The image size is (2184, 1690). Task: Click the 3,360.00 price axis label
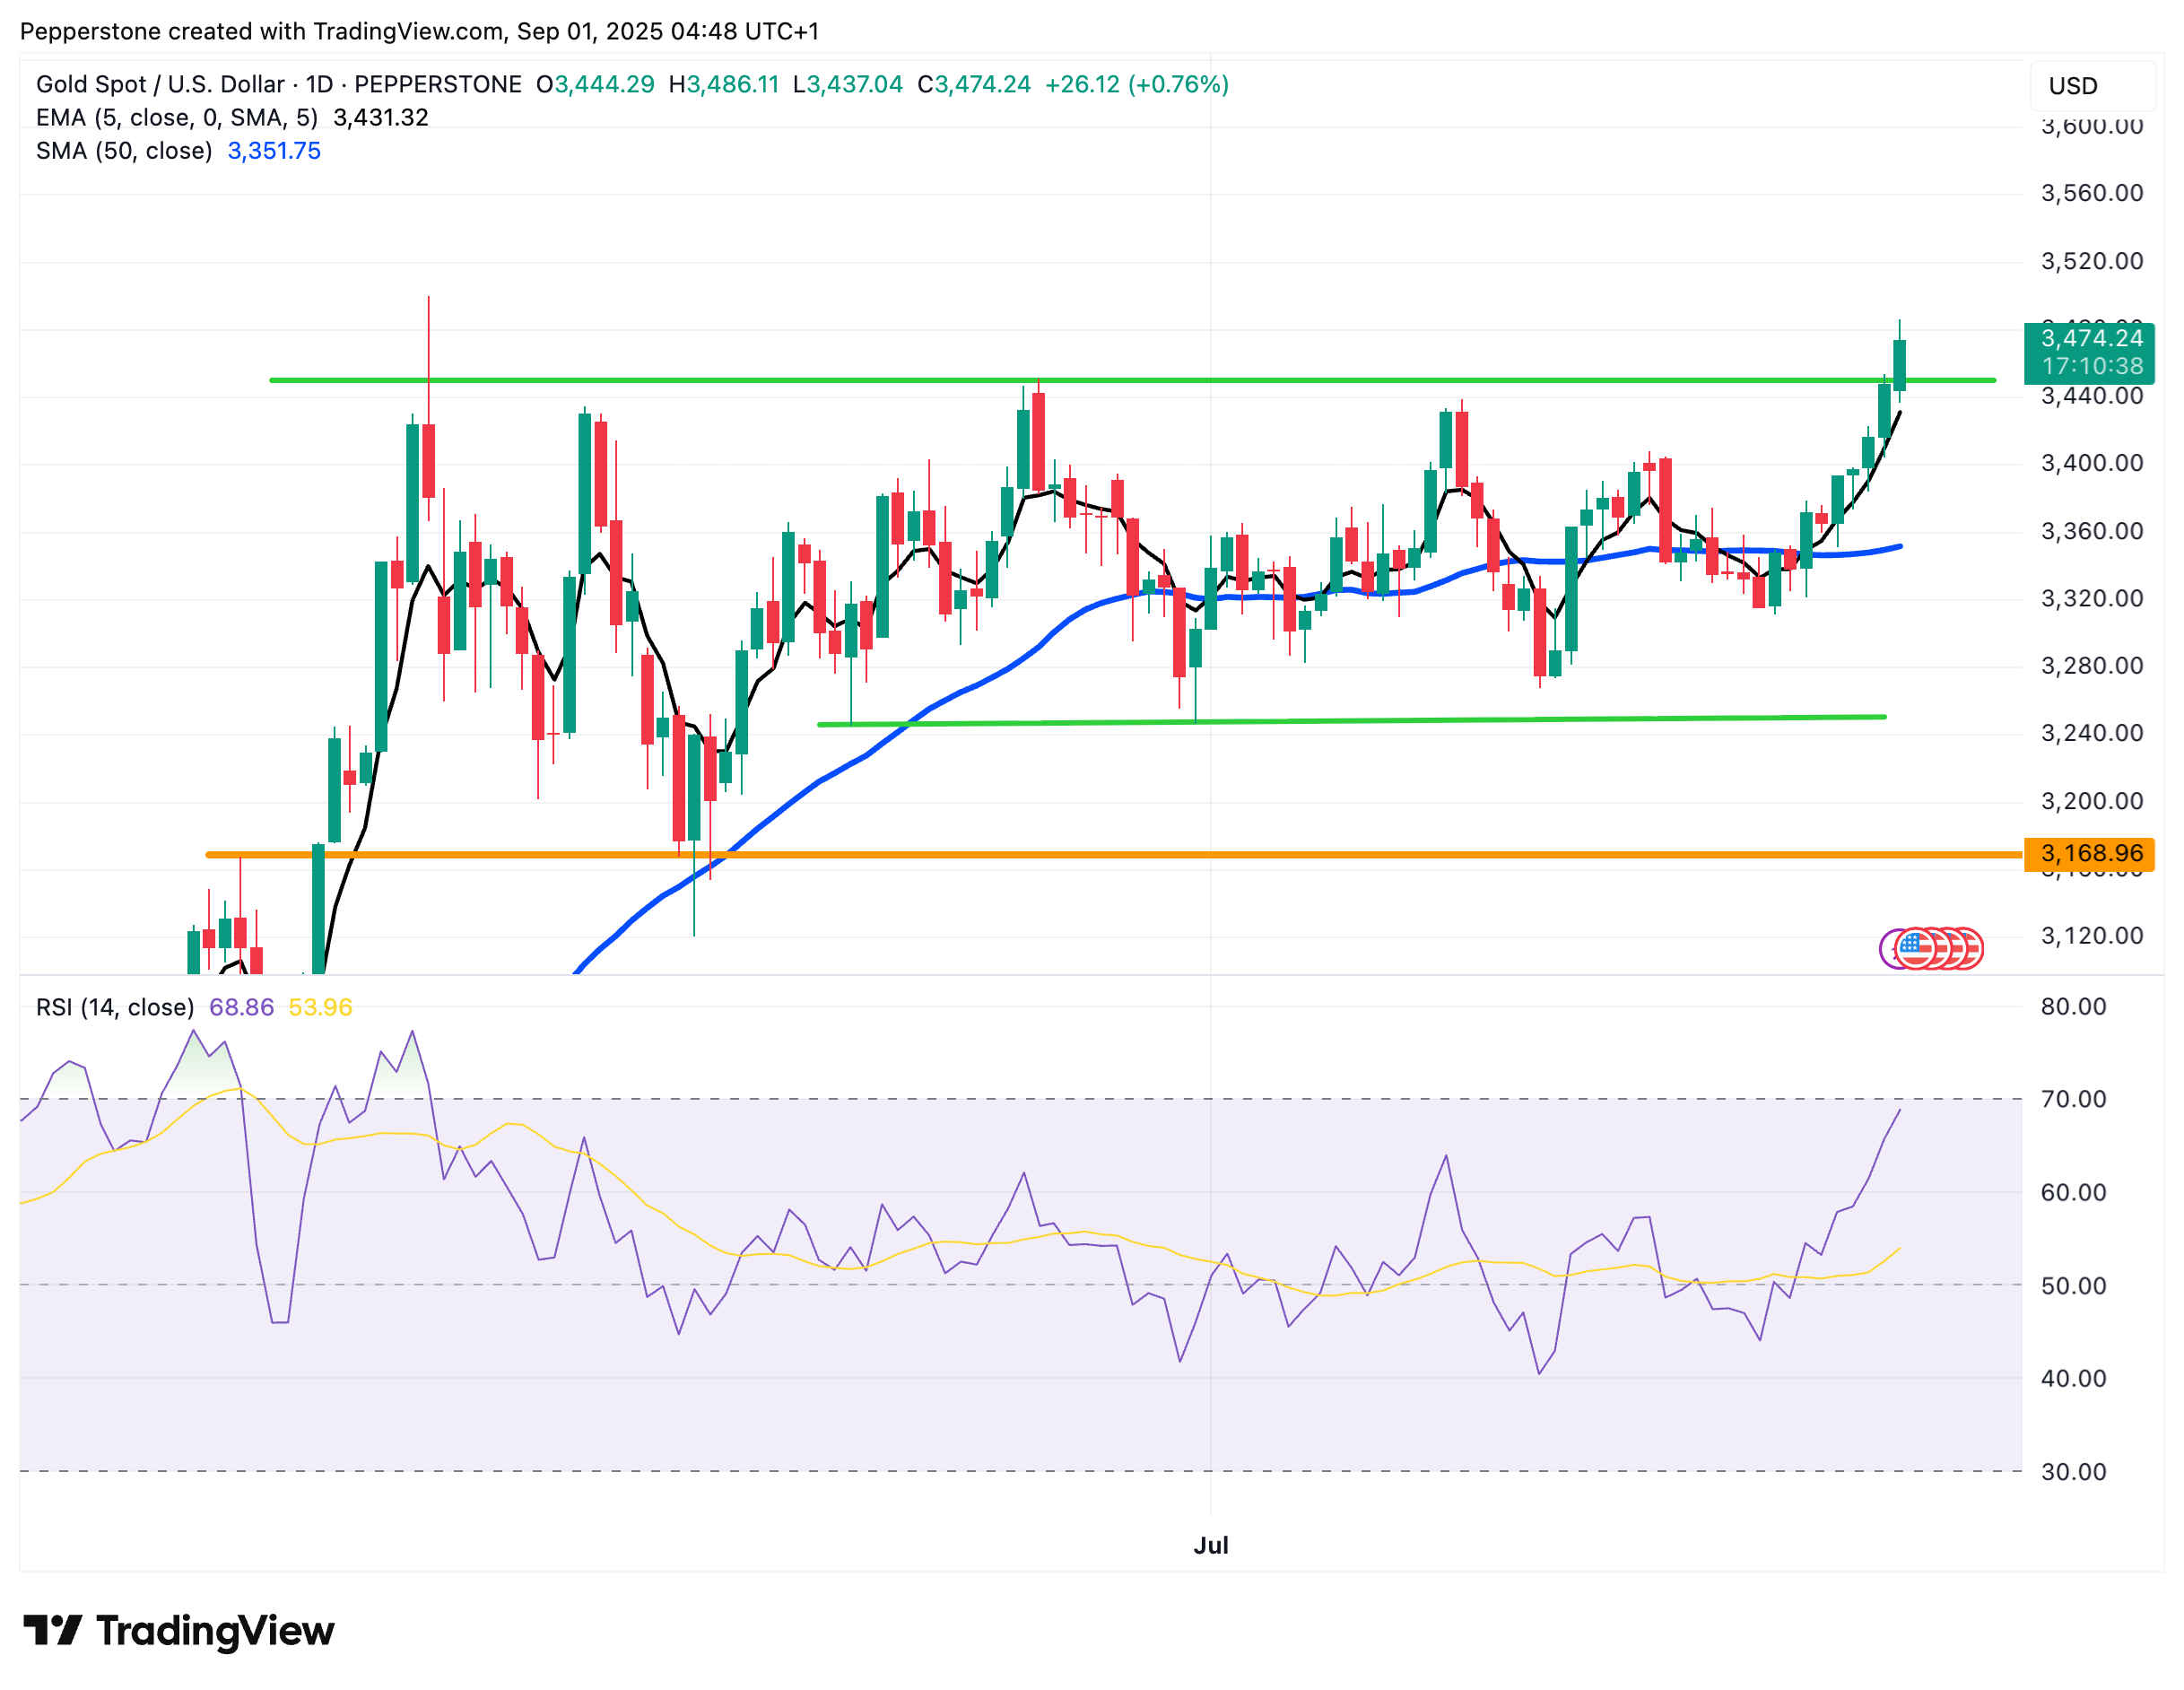click(2091, 531)
